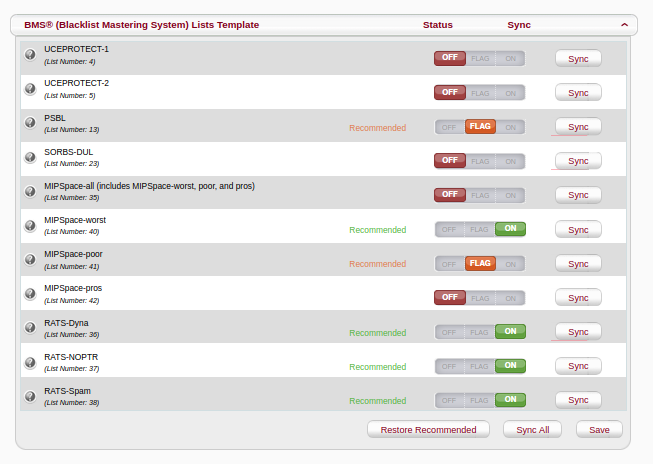This screenshot has height=464, width=653.
Task: Set MIPSpace-all status to FLAG
Action: (480, 195)
